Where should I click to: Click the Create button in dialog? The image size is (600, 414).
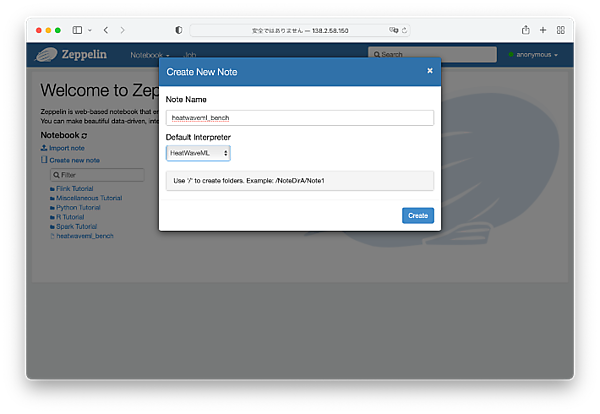tap(417, 215)
